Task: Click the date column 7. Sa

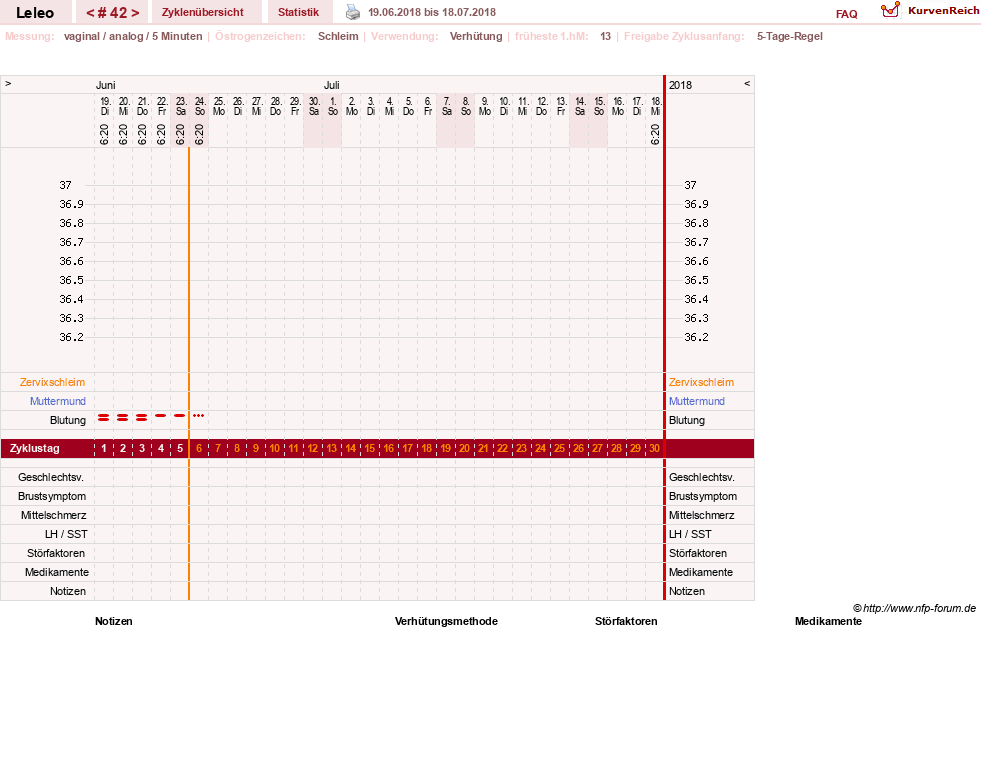Action: pyautogui.click(x=447, y=106)
